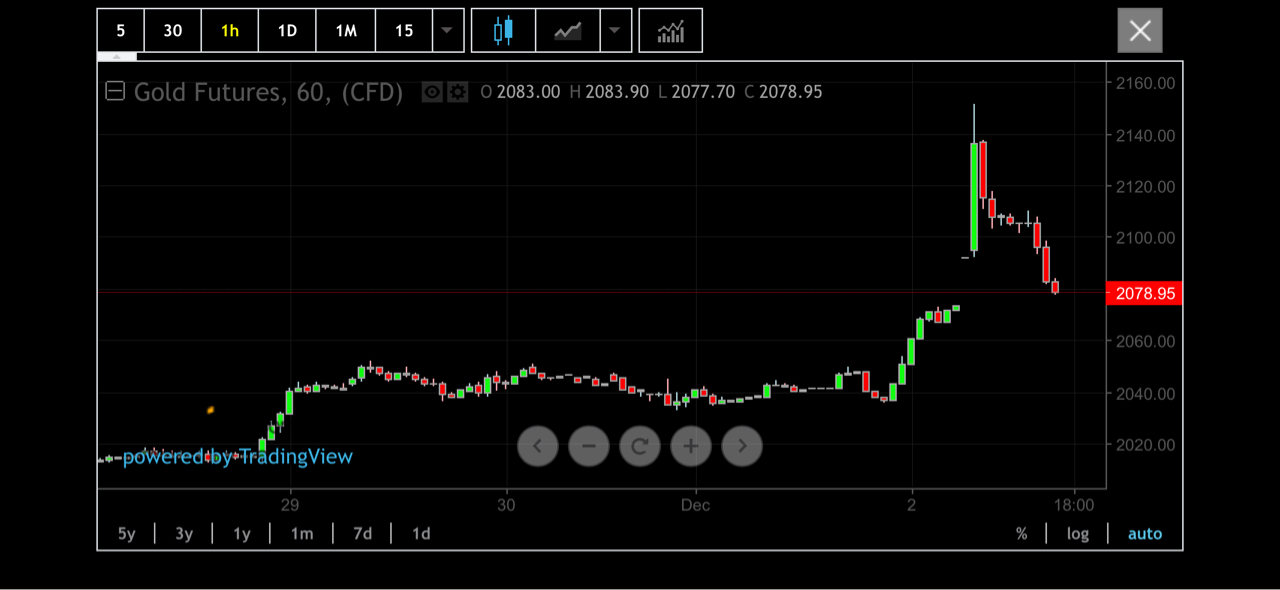Choose the 1M interval
1280x590 pixels.
click(x=346, y=30)
